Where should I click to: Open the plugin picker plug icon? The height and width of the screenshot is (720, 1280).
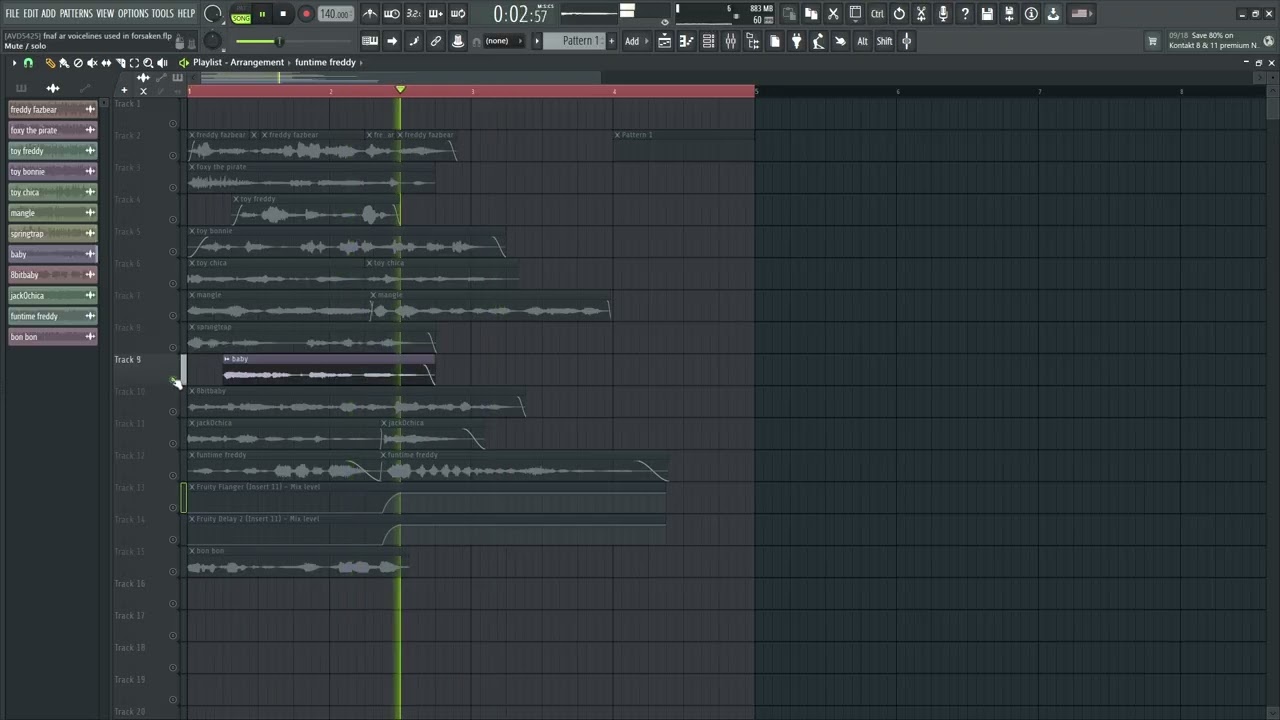click(796, 41)
